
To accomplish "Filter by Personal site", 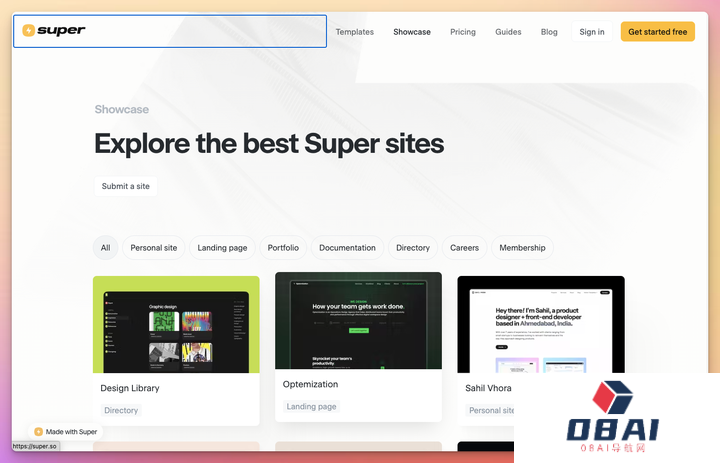I will [x=154, y=248].
